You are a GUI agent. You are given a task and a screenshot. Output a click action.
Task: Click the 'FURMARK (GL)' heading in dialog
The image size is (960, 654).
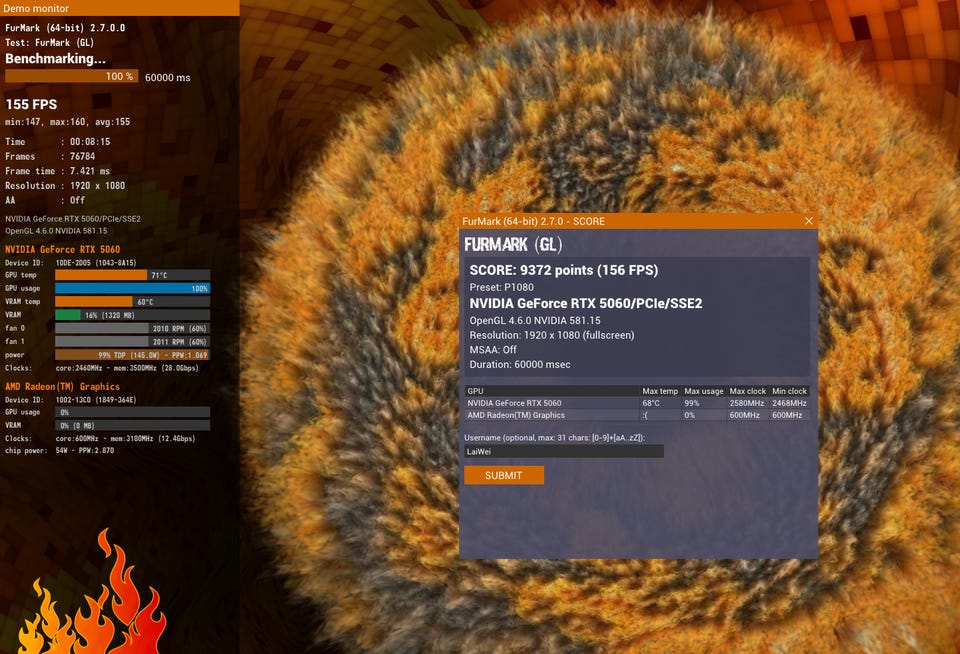tap(513, 245)
